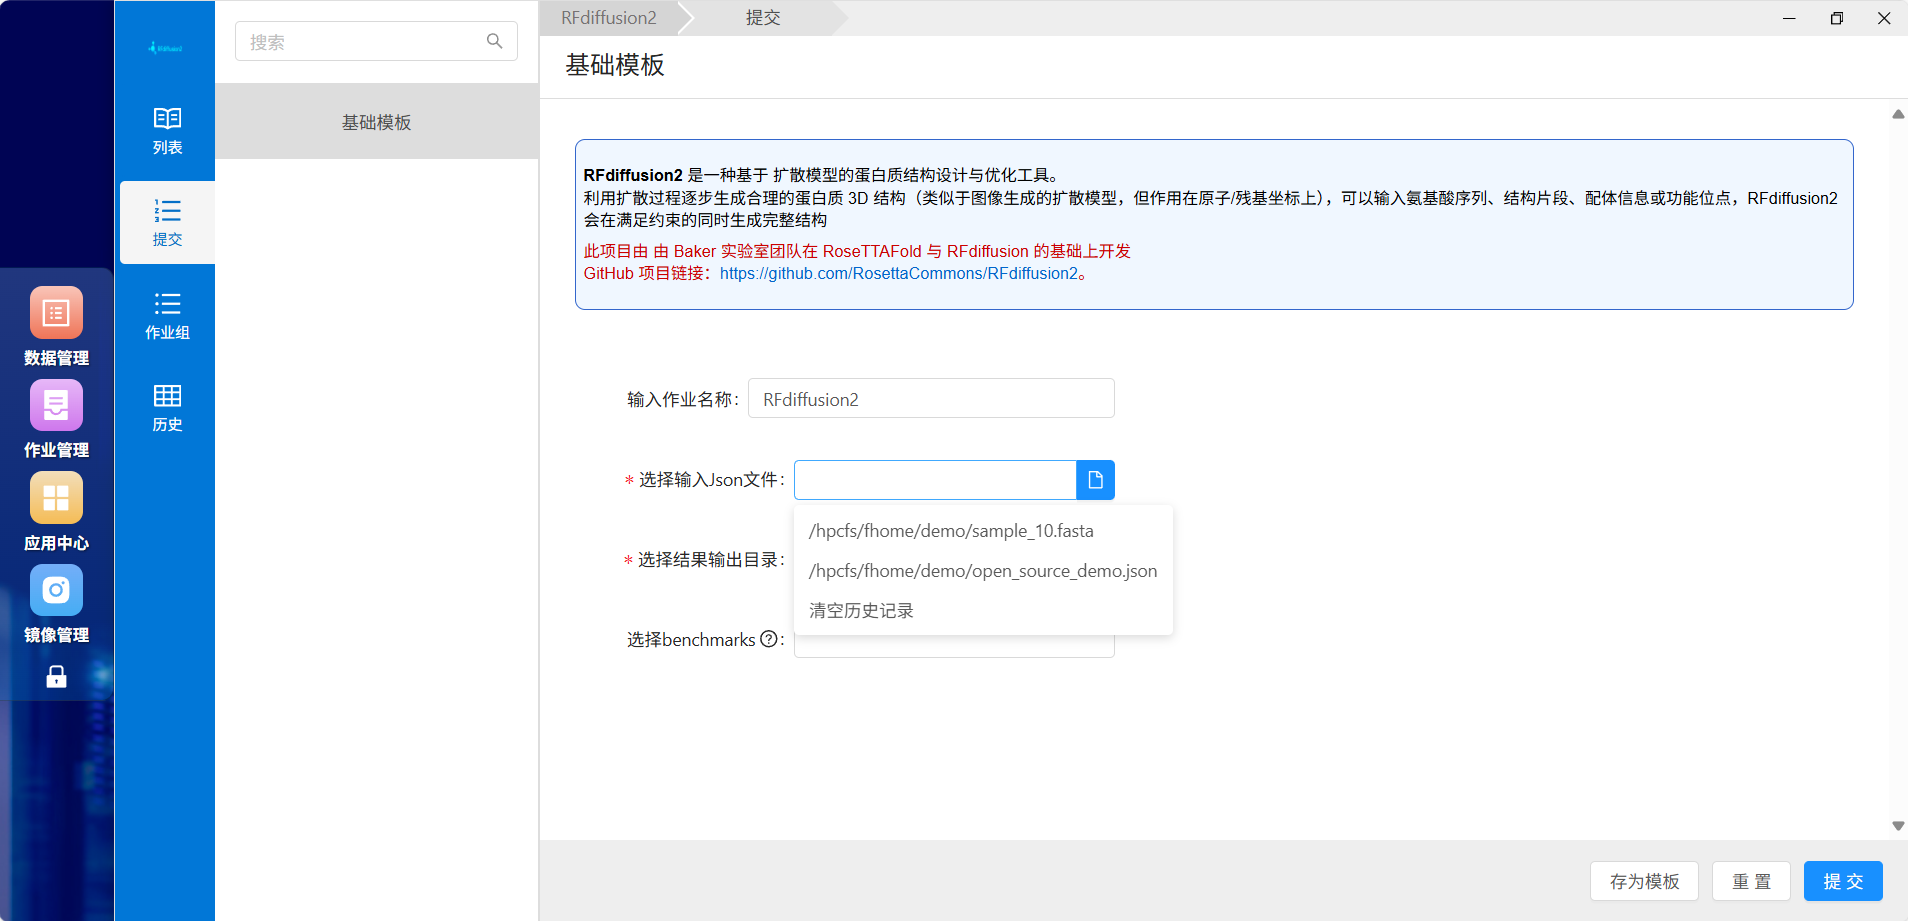Screen dimensions: 1908x921
Task: Click the 选择benchmarks label text
Action: coord(691,640)
